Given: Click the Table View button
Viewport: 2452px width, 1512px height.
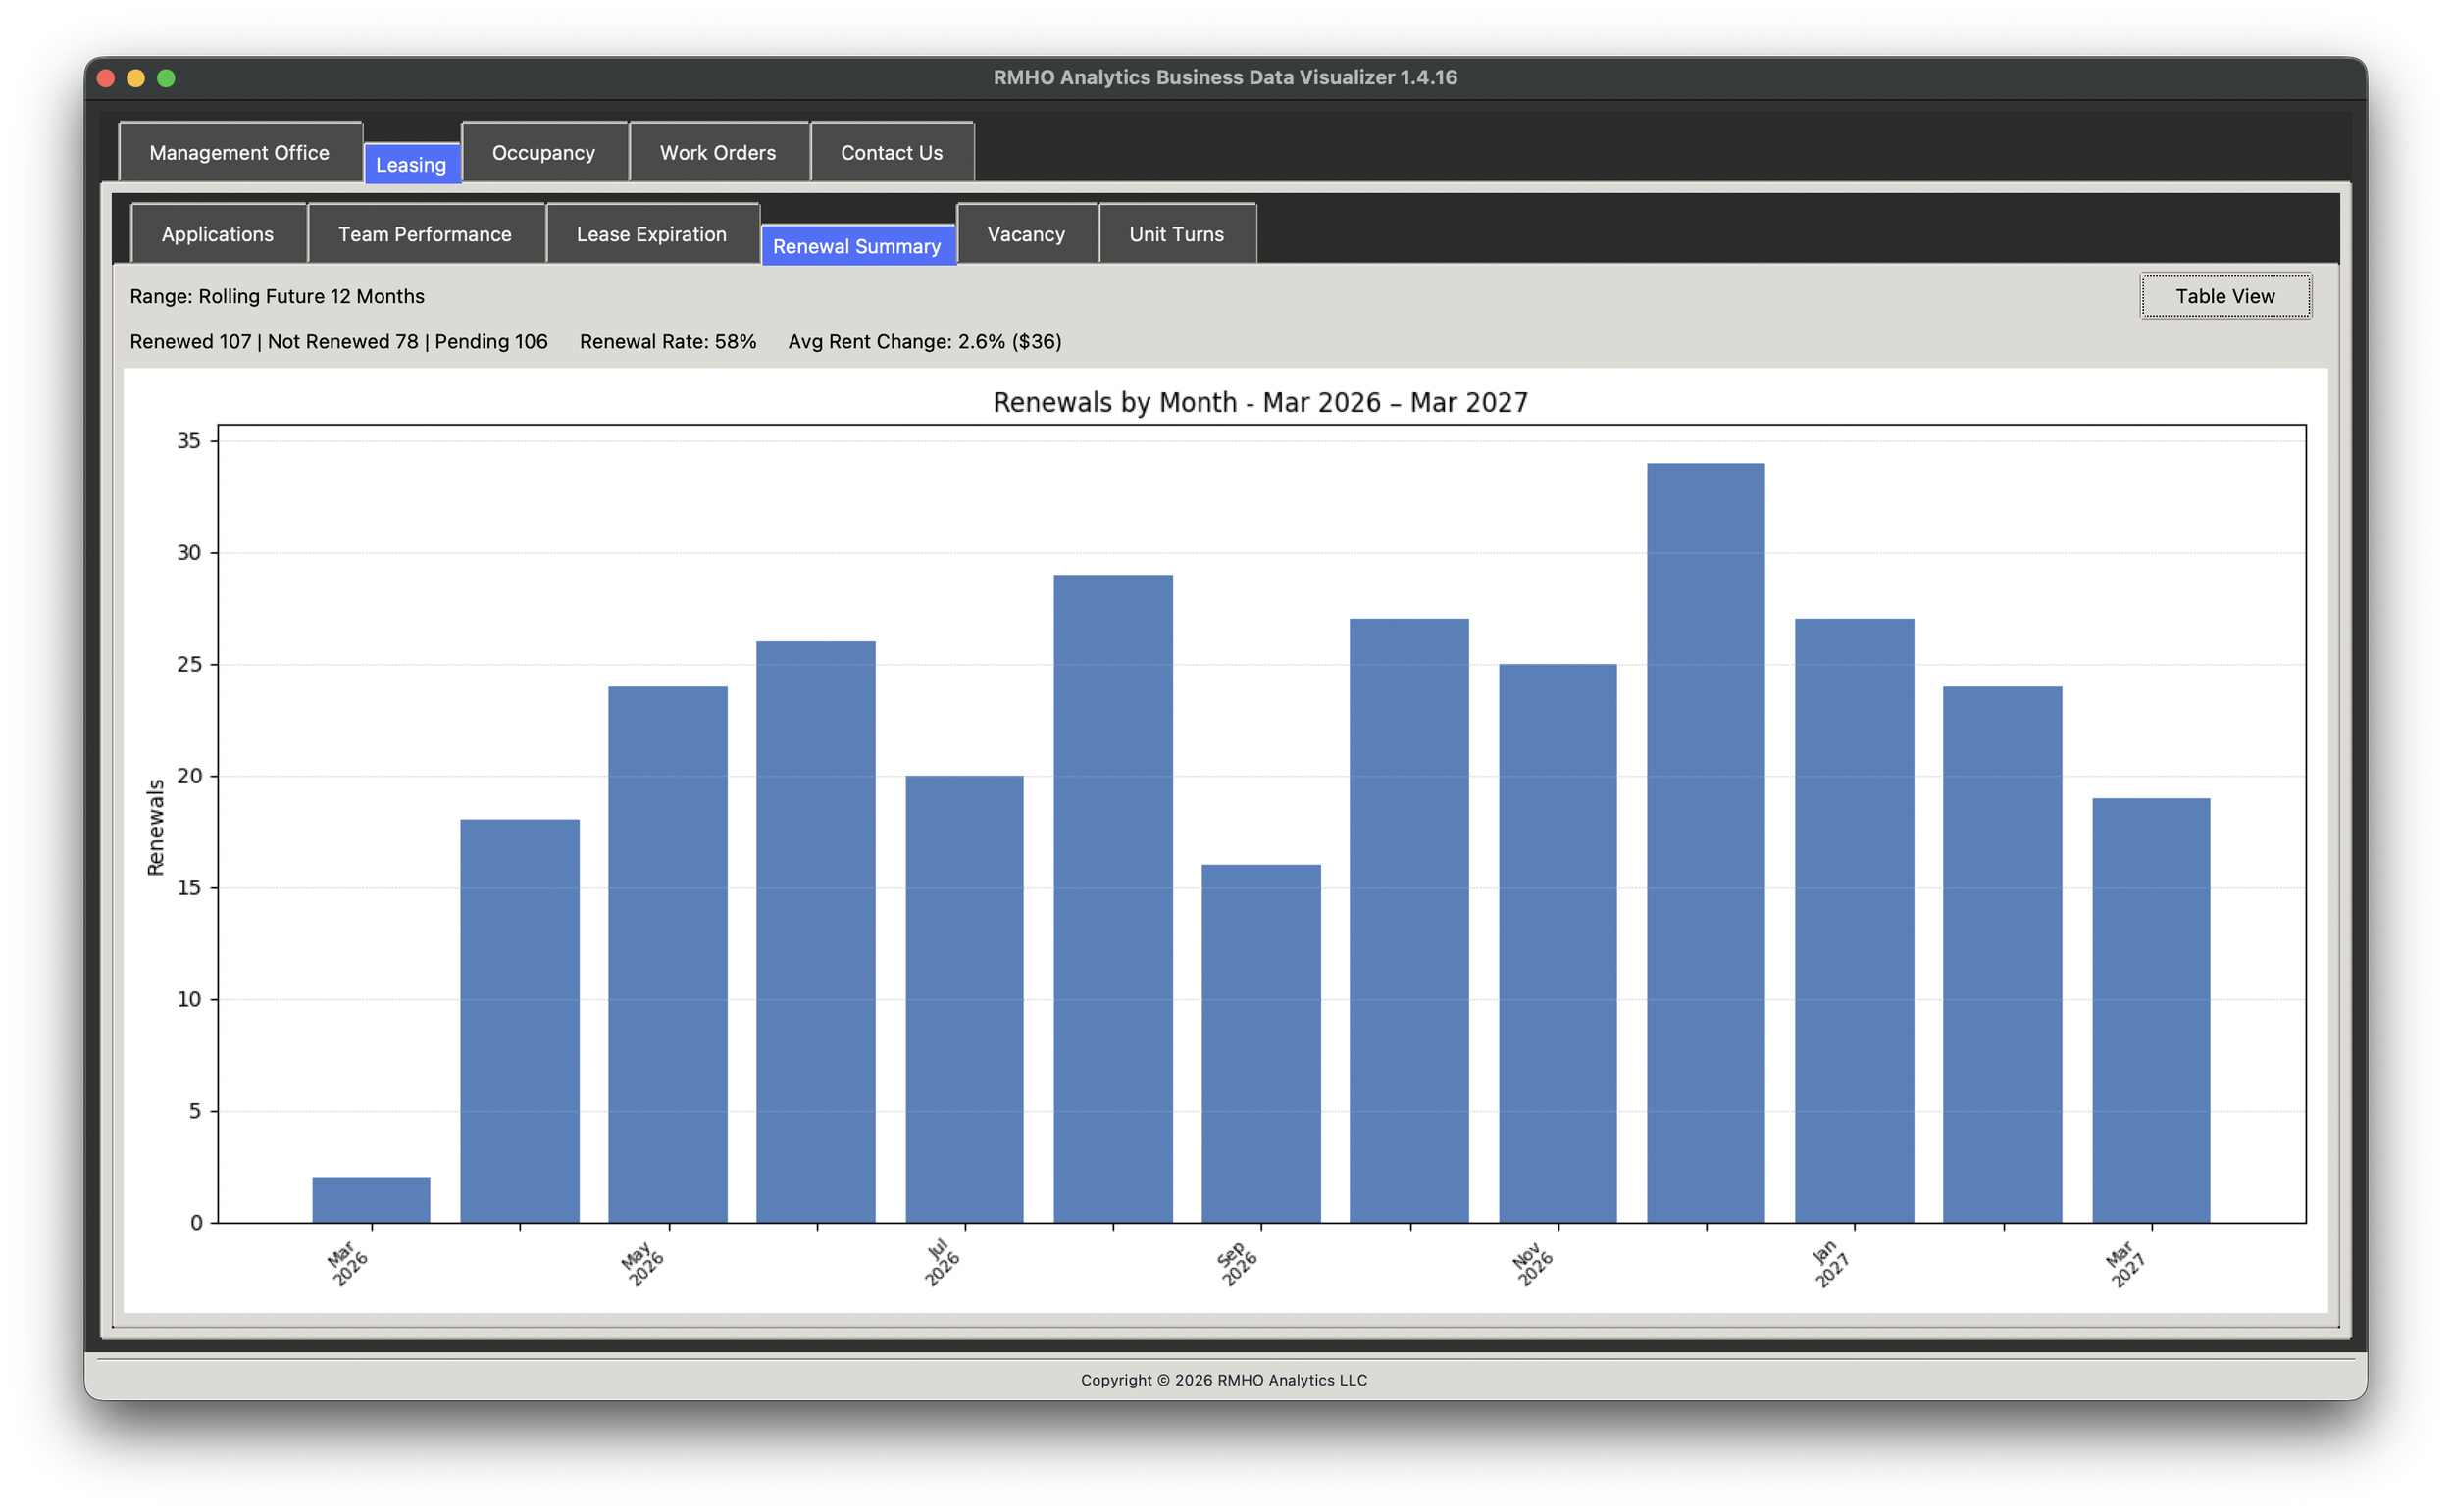Looking at the screenshot, I should click(x=2224, y=296).
